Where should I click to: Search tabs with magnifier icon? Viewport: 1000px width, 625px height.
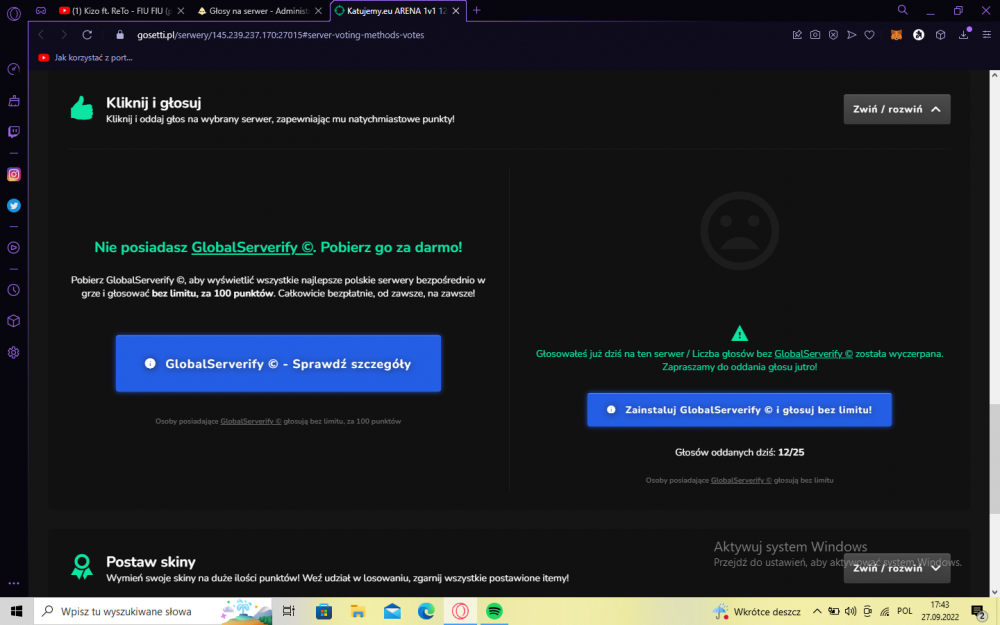(x=902, y=10)
